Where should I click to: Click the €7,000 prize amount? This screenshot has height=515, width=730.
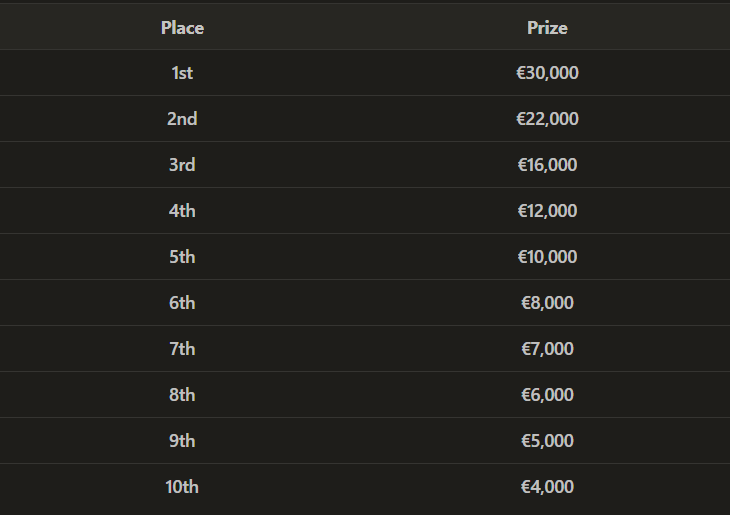547,349
